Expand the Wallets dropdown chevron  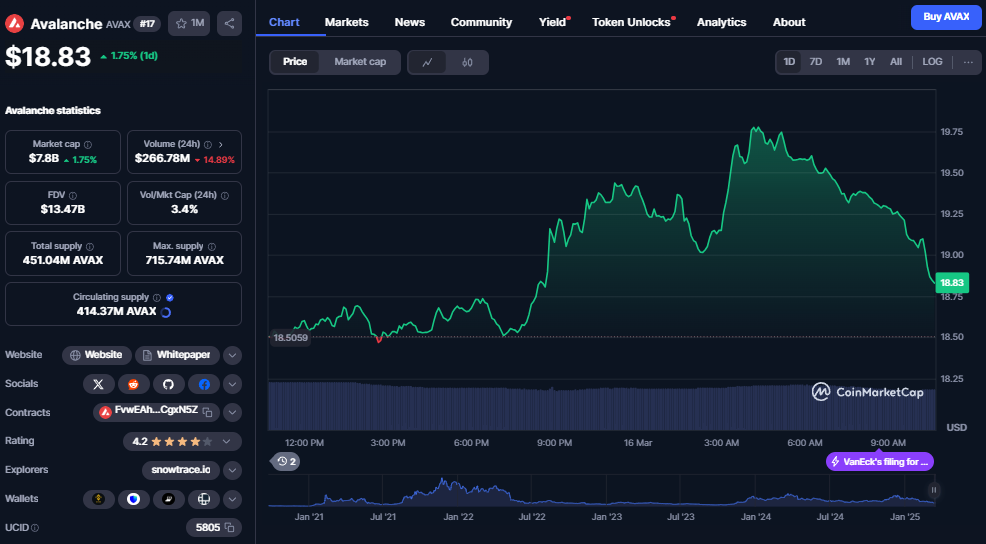pos(232,499)
